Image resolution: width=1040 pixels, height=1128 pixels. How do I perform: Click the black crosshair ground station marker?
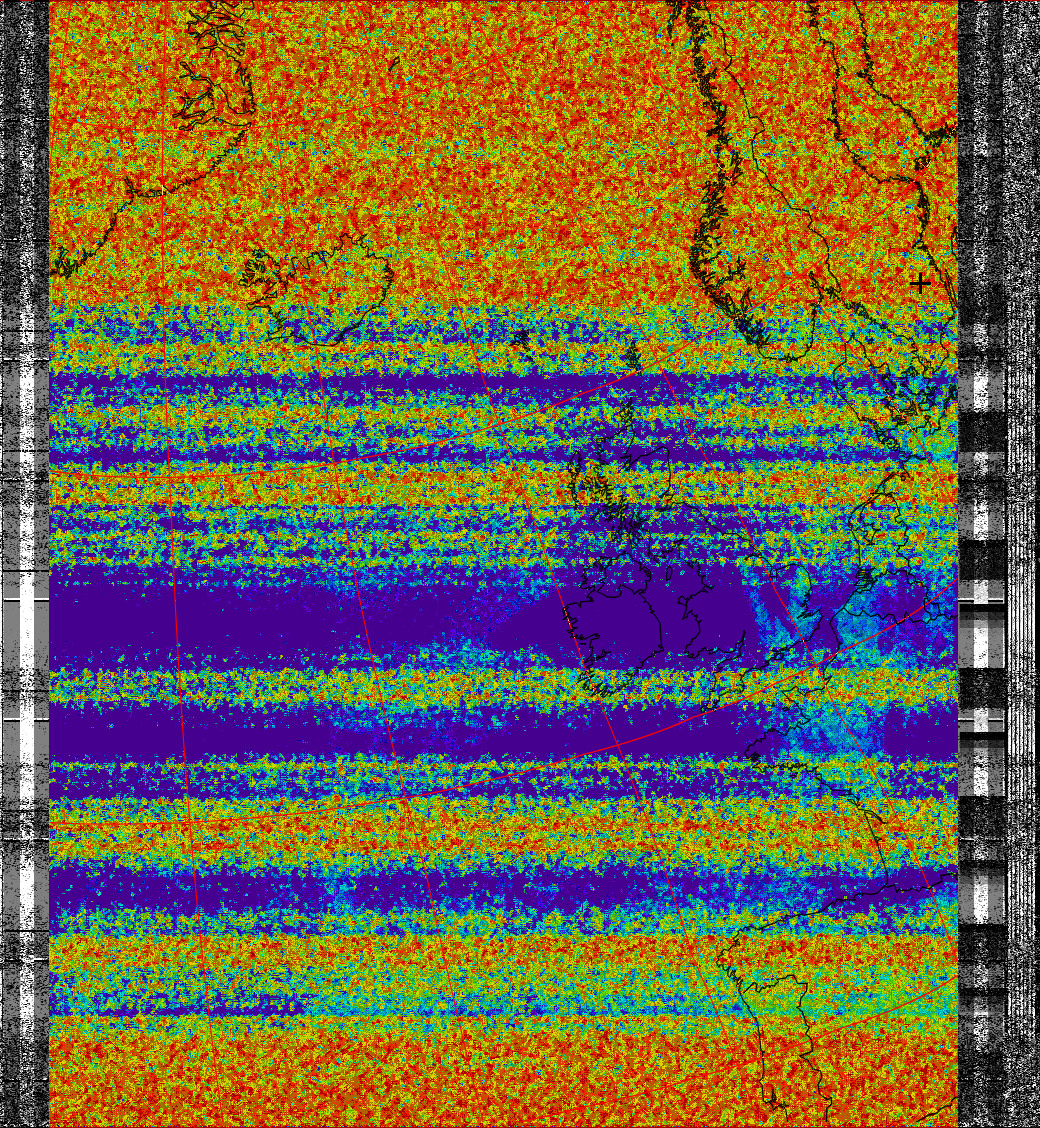click(919, 283)
